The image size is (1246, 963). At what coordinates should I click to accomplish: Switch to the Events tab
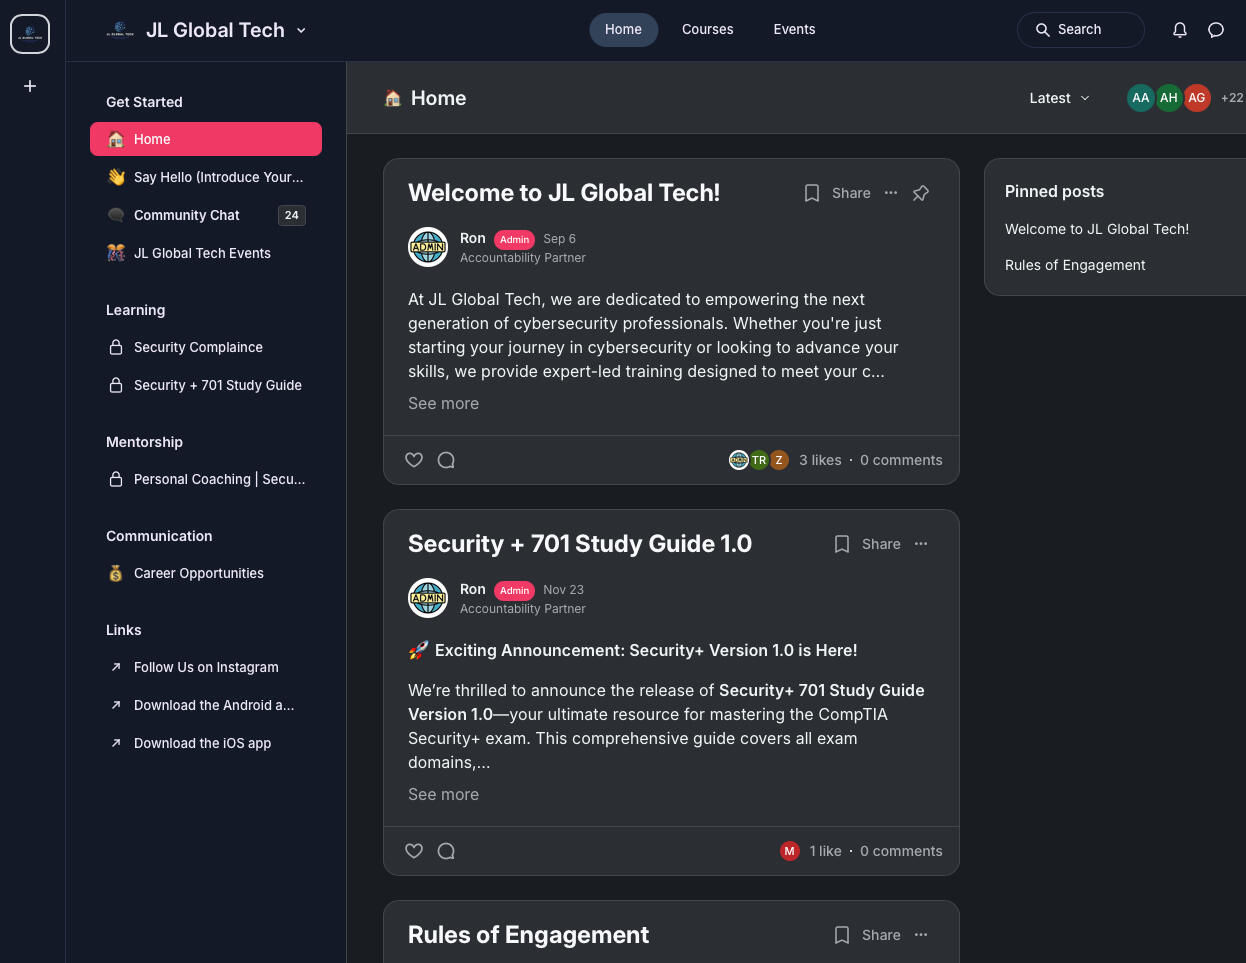[x=794, y=30]
